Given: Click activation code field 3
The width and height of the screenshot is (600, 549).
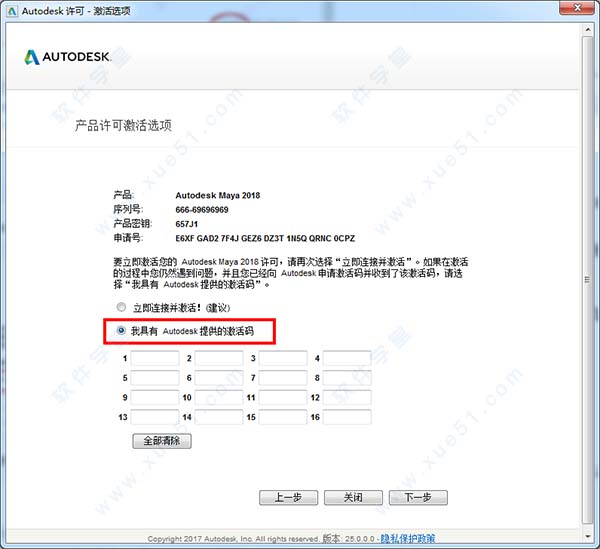Looking at the screenshot, I should coord(283,358).
